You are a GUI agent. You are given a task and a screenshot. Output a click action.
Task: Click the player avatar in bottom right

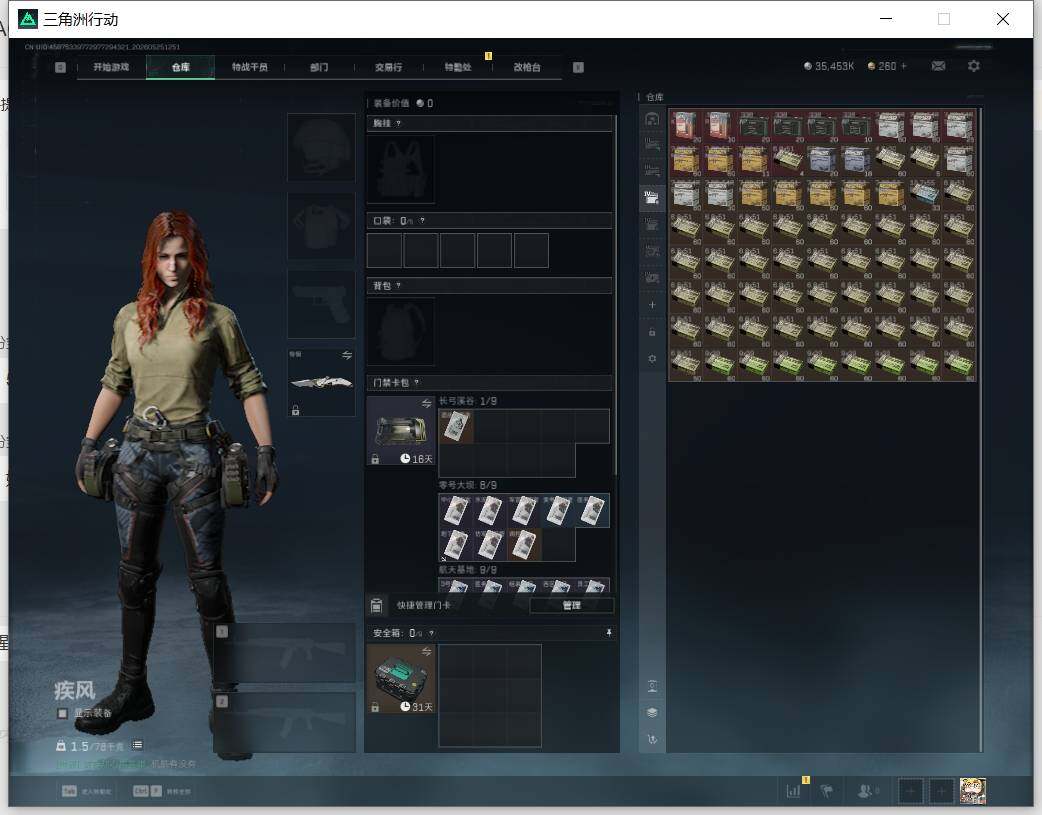(973, 791)
